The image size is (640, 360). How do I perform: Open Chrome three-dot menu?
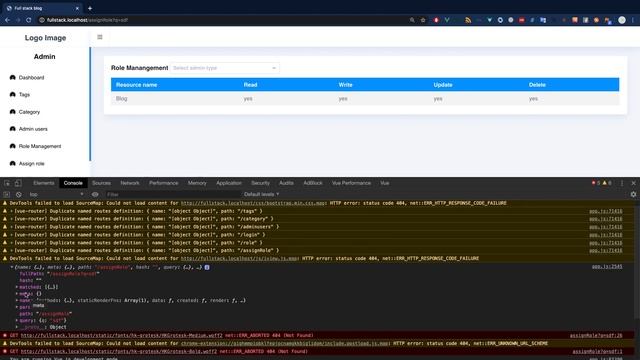click(x=633, y=20)
